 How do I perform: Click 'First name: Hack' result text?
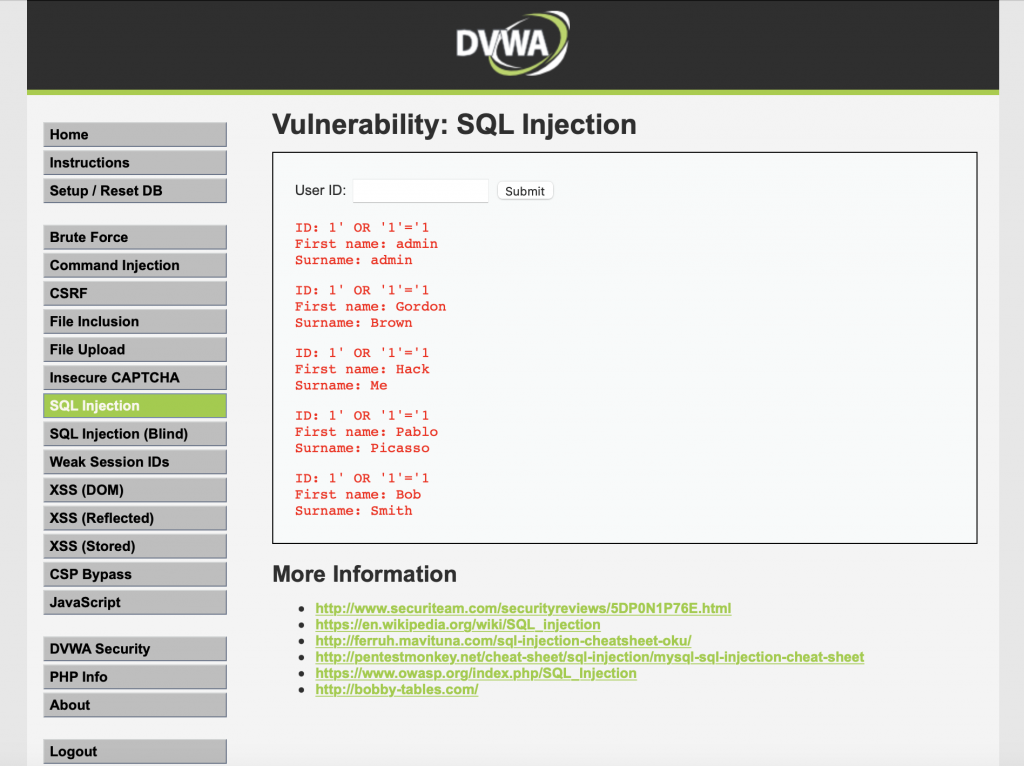pos(362,369)
